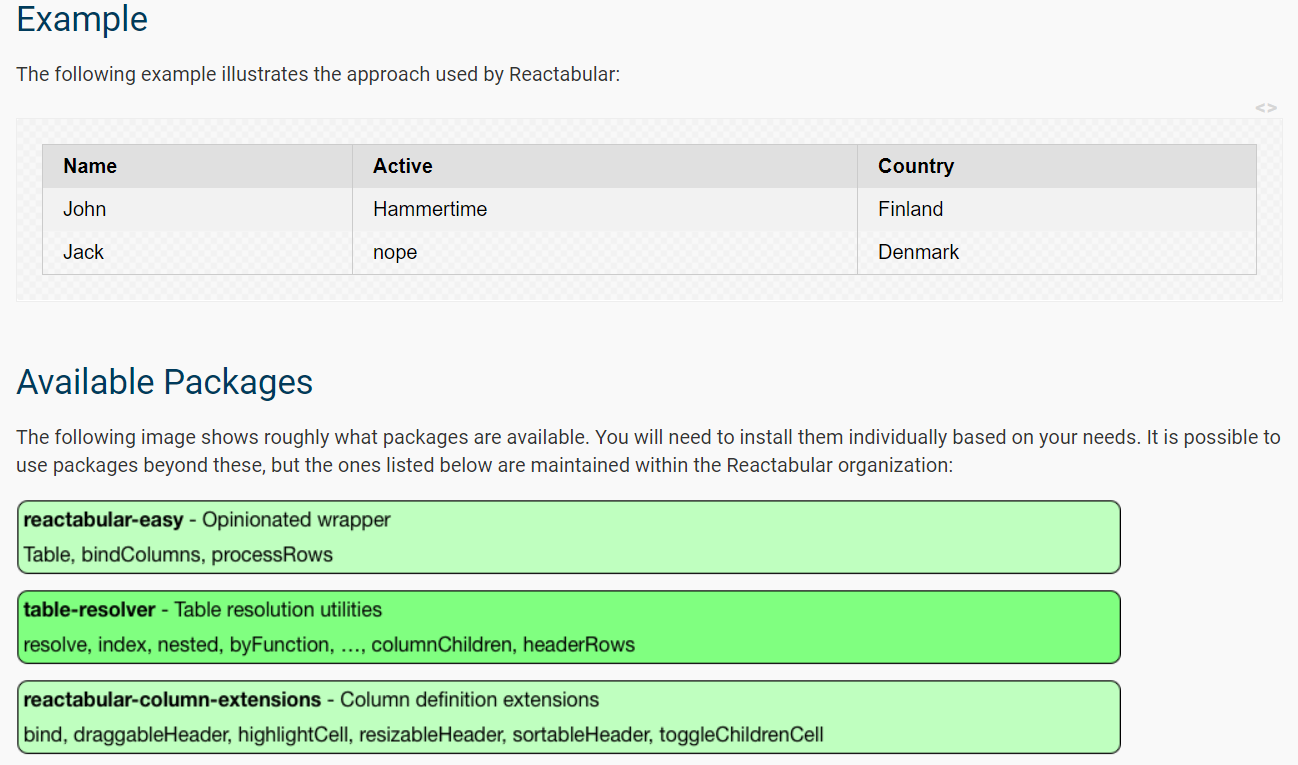The height and width of the screenshot is (765, 1298).
Task: Click the Name column header
Action: [198, 166]
